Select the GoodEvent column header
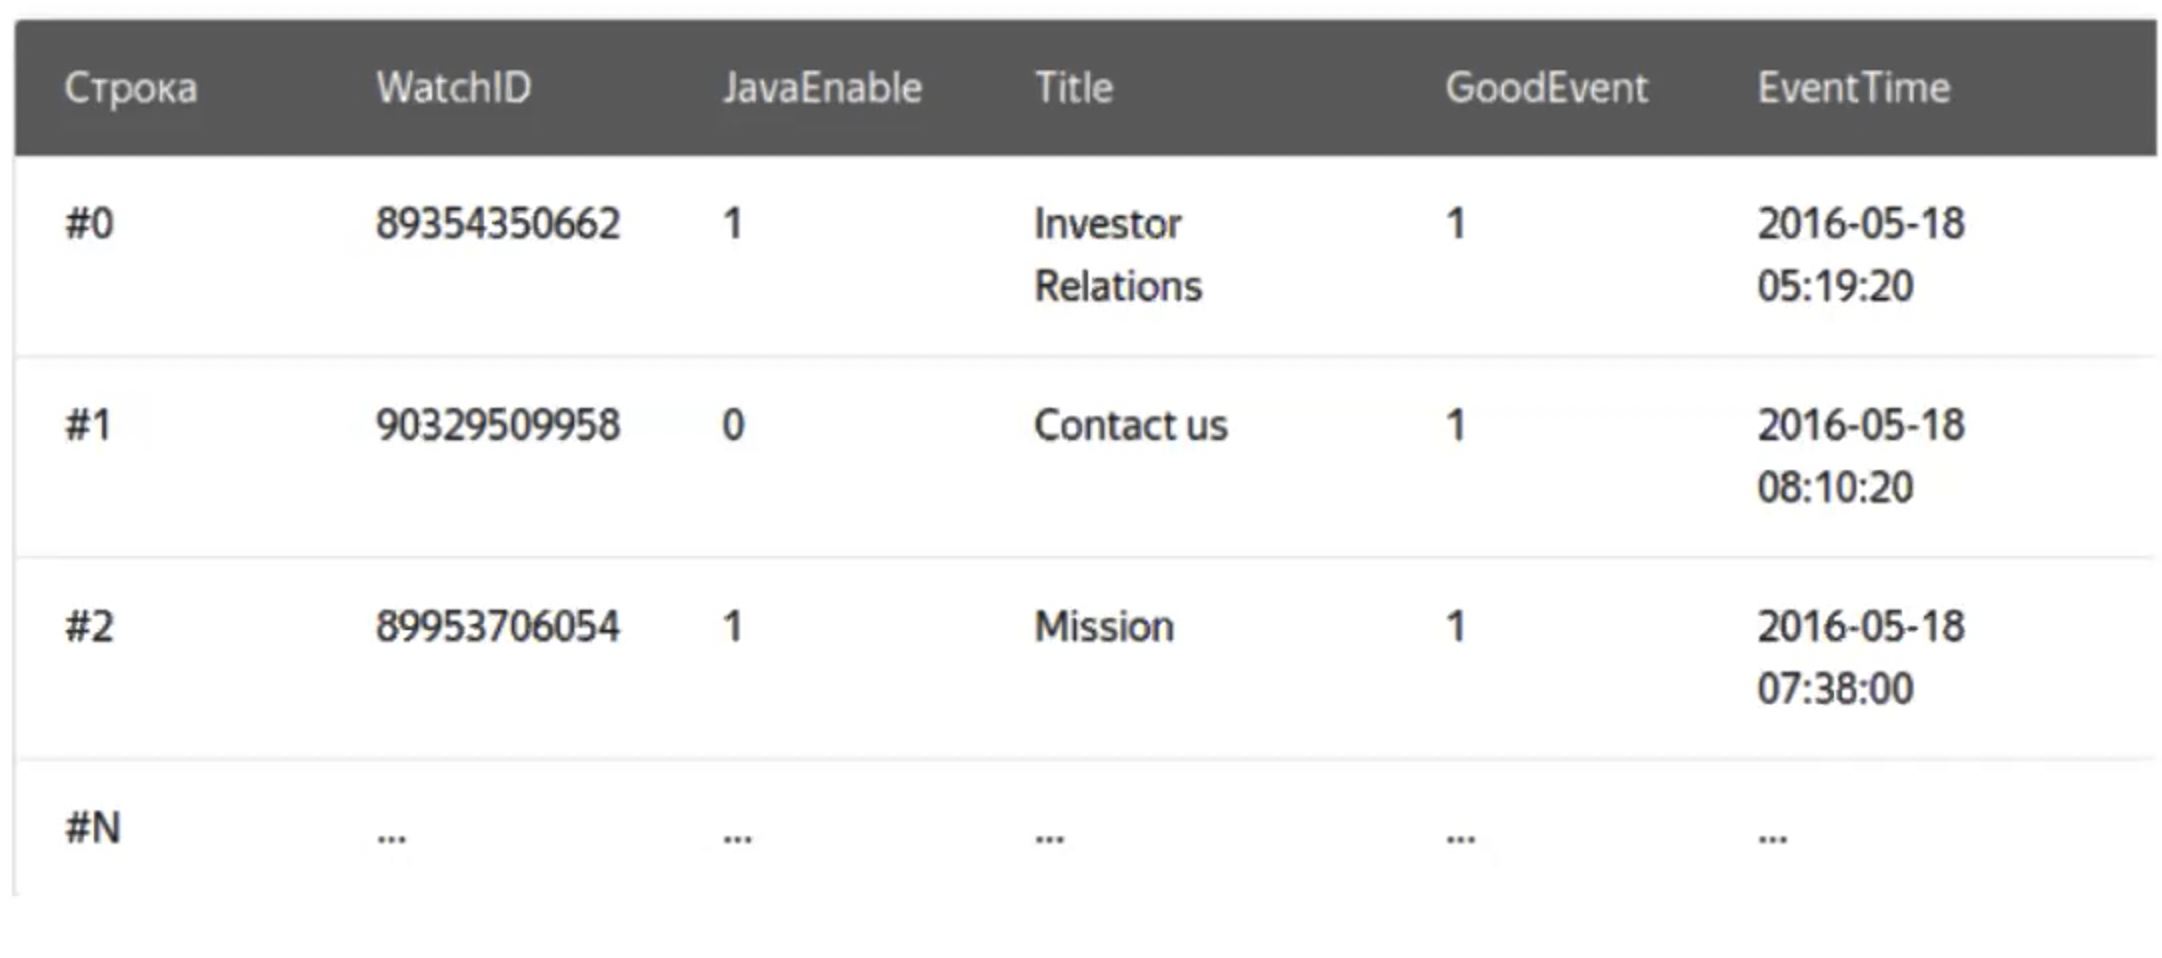The height and width of the screenshot is (958, 2162). pos(1546,88)
